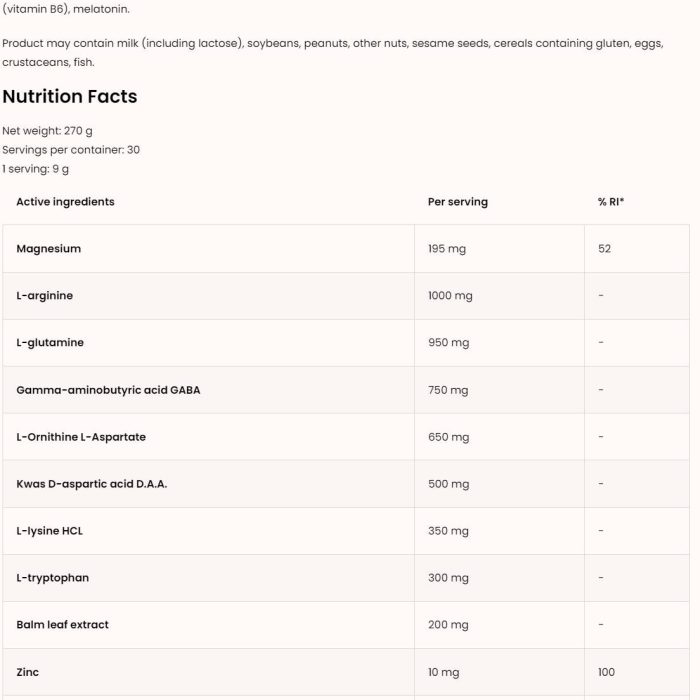Select the 195 mg magnesium value
The height and width of the screenshot is (700, 700).
pos(447,249)
